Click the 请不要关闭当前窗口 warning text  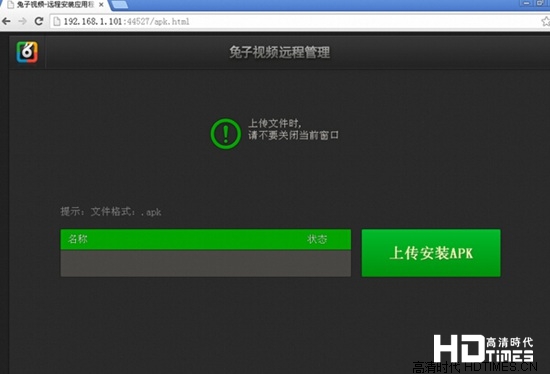(x=294, y=135)
